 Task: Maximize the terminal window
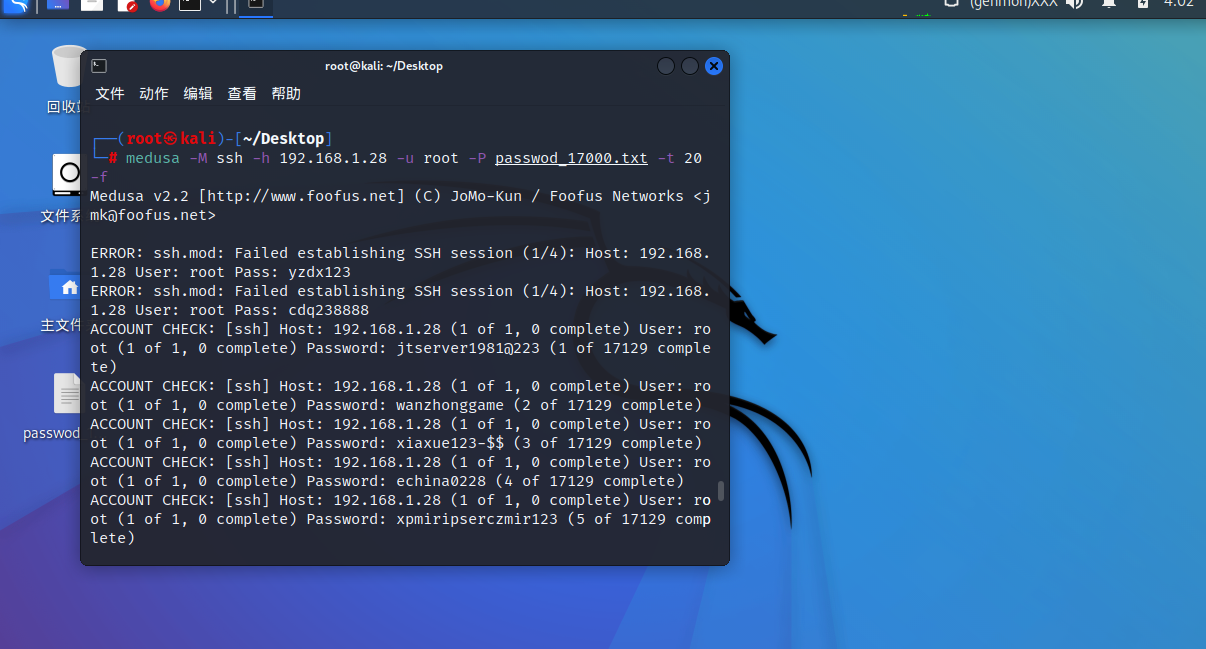pyautogui.click(x=690, y=66)
